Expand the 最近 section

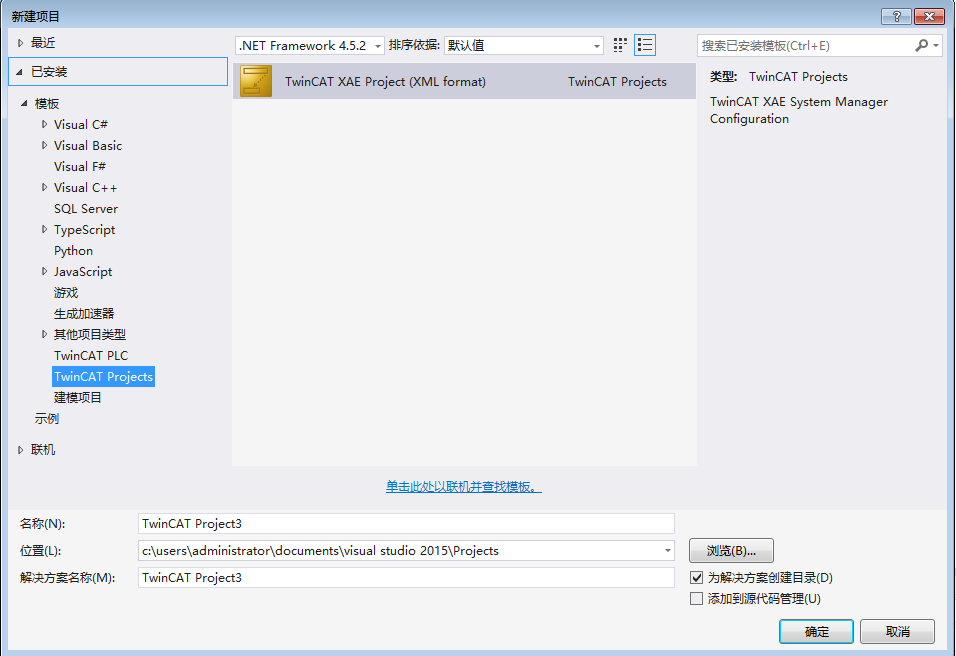click(x=20, y=43)
